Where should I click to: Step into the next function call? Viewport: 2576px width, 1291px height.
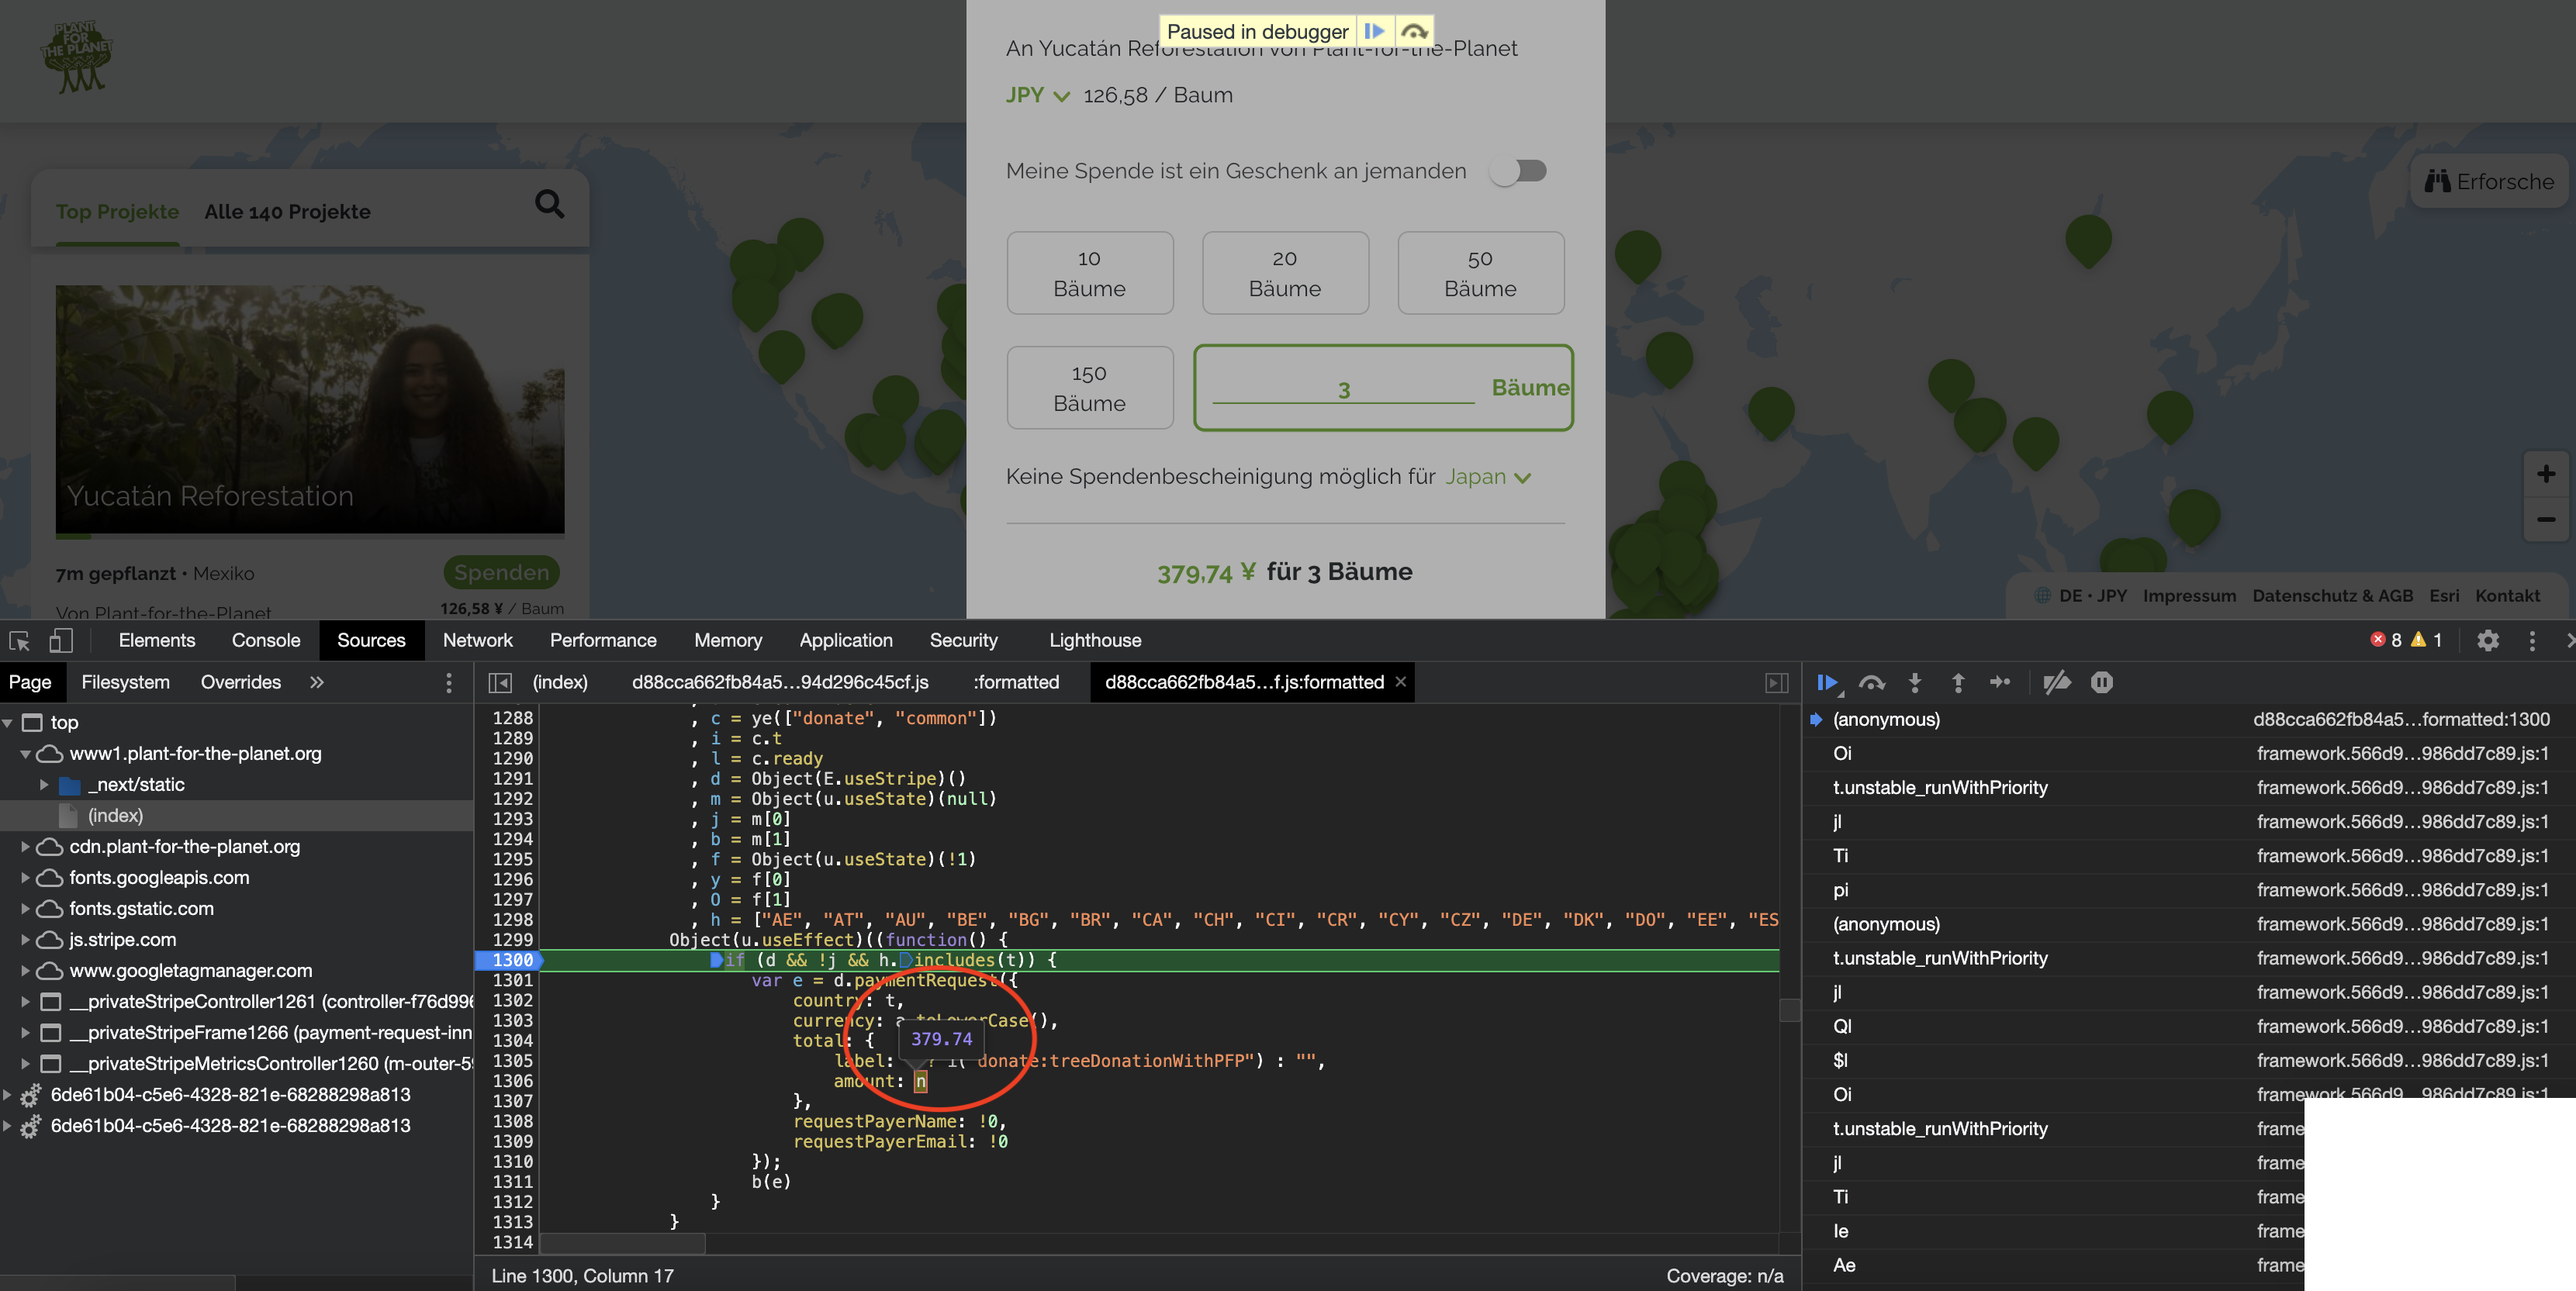(1914, 683)
